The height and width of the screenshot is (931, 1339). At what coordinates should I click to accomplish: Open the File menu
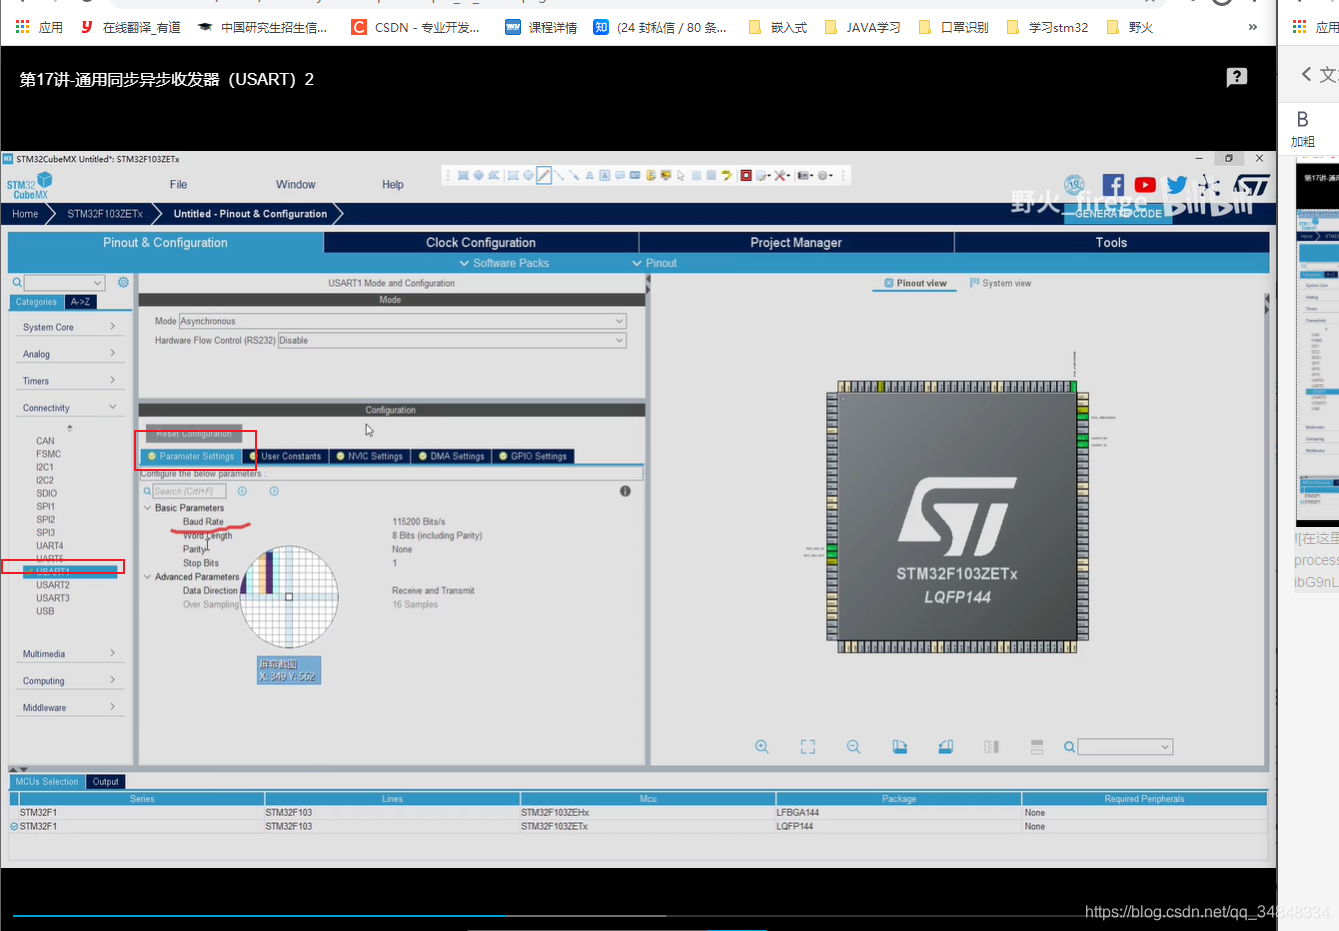point(178,185)
